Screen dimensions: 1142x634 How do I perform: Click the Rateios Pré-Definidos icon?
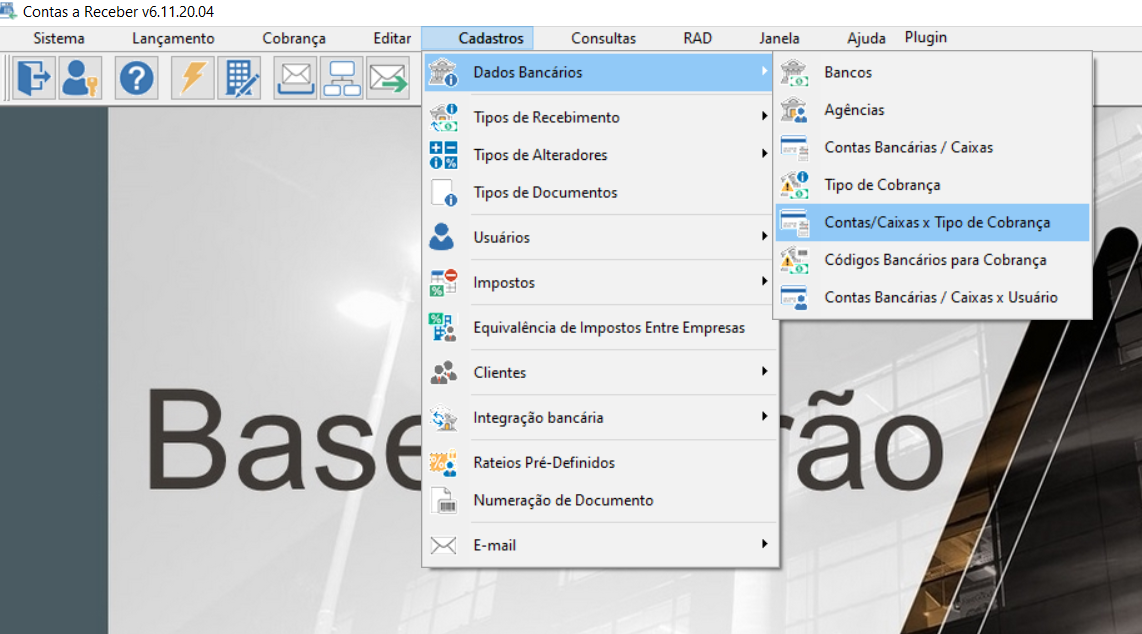(x=443, y=463)
